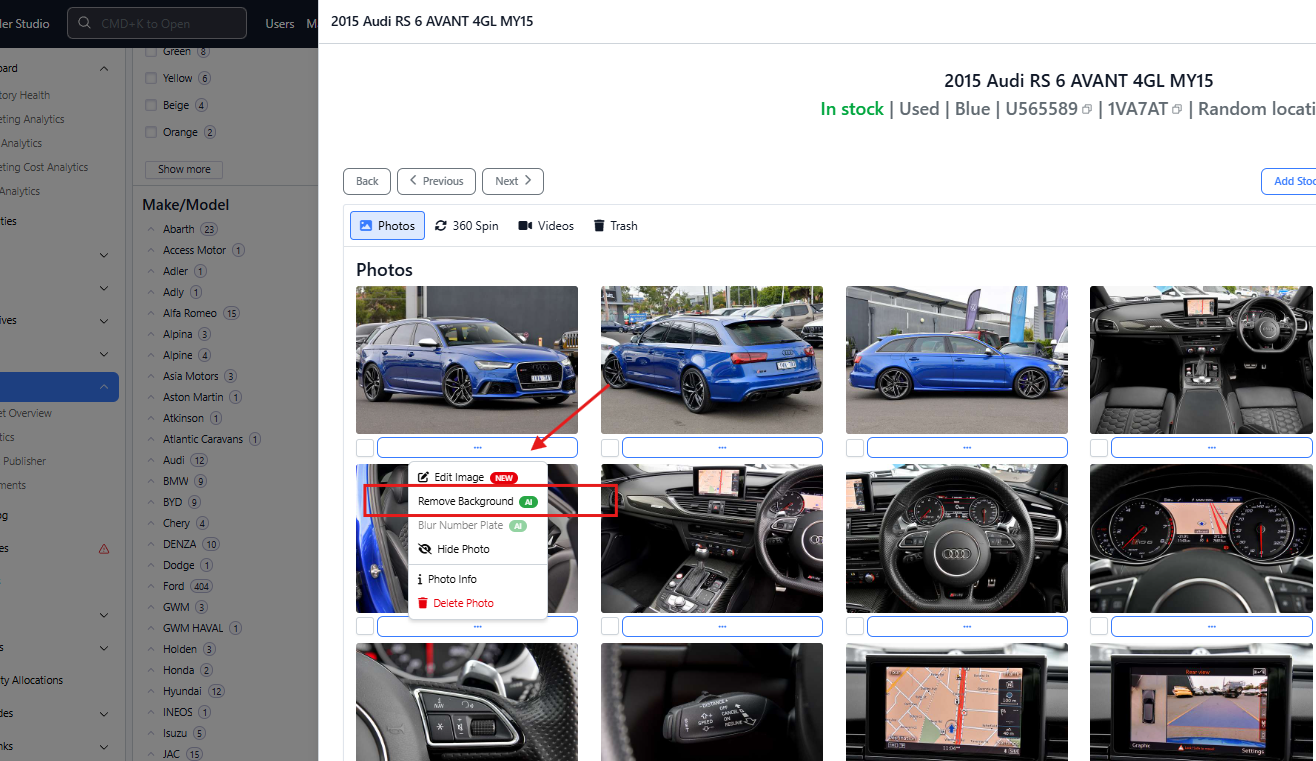Tick the checkbox under the rear-view Audi photo

610,448
